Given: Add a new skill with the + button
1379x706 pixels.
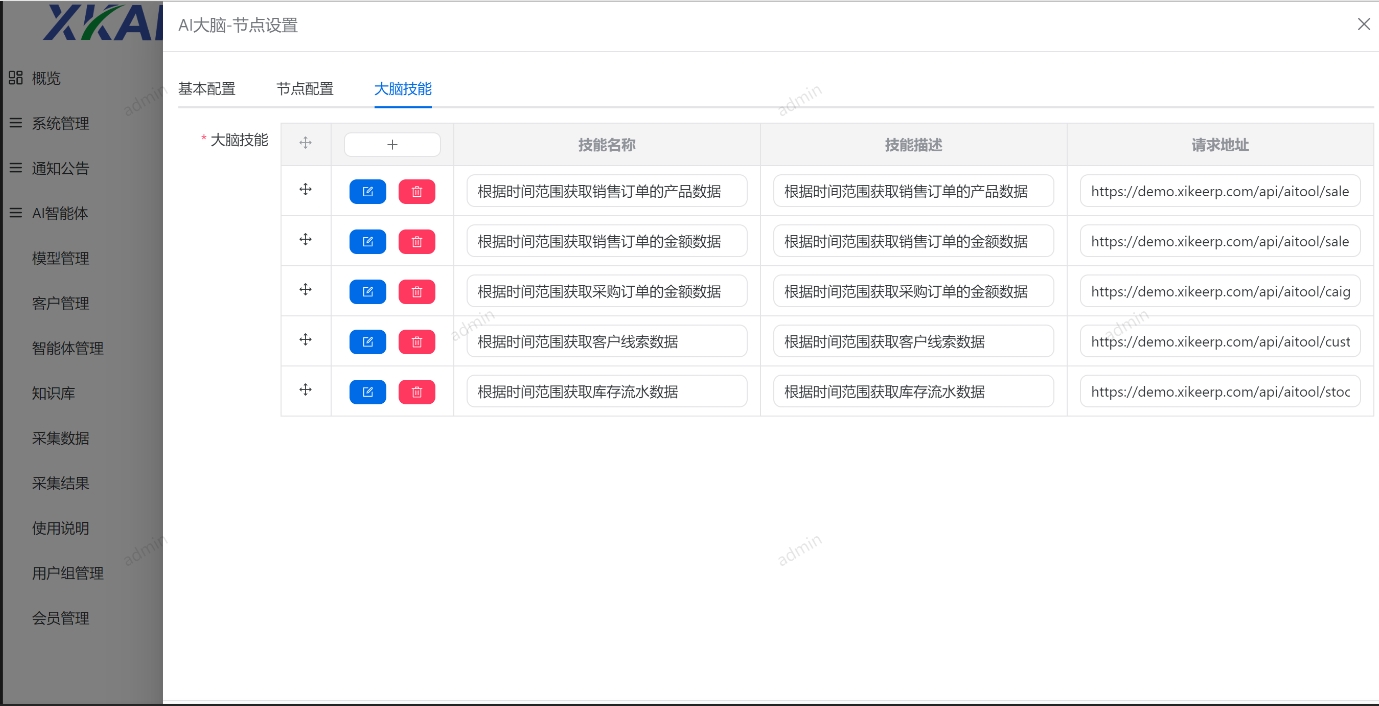Looking at the screenshot, I should 392,144.
